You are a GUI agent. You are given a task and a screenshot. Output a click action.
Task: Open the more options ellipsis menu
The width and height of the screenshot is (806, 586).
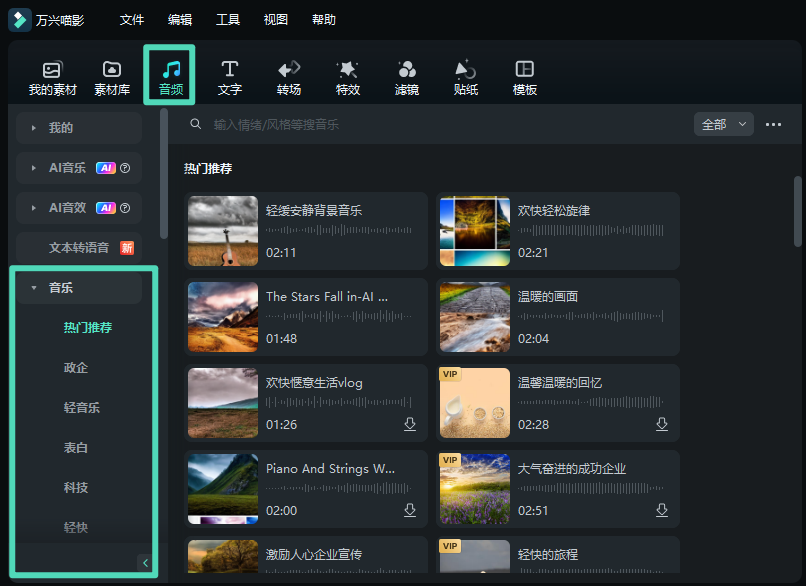click(773, 124)
